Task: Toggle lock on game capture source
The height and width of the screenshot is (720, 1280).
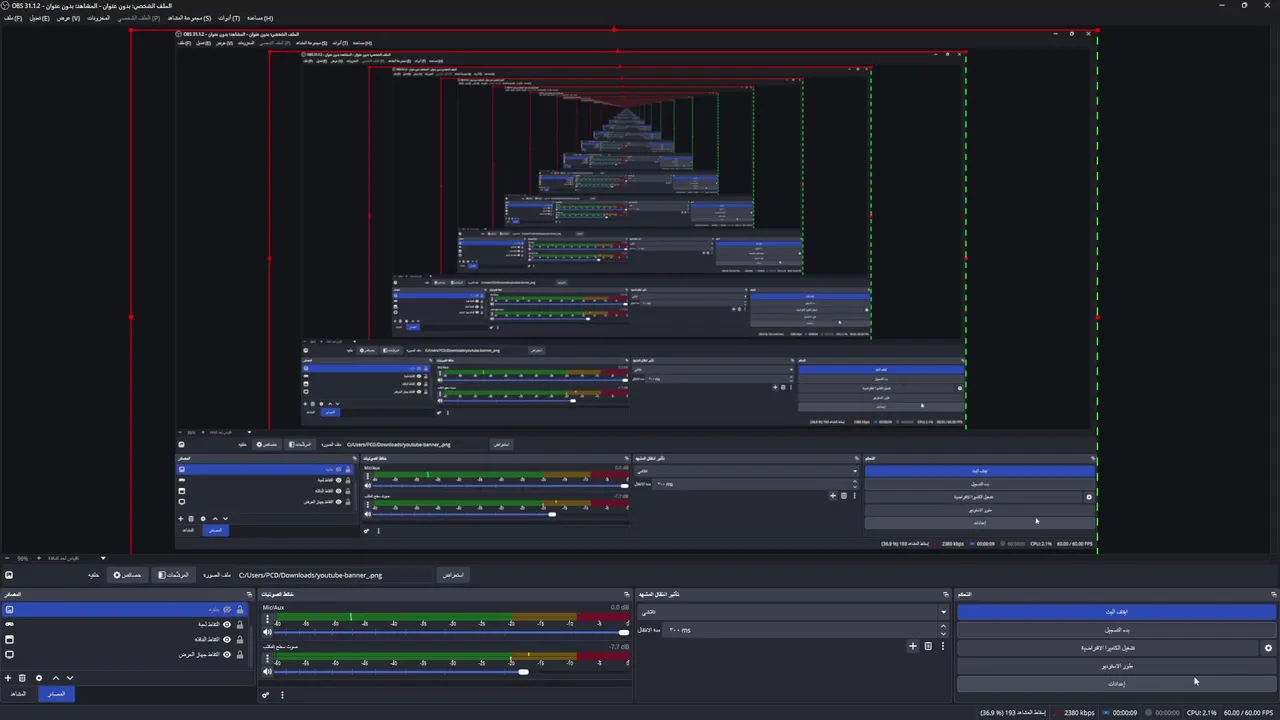Action: [240, 624]
